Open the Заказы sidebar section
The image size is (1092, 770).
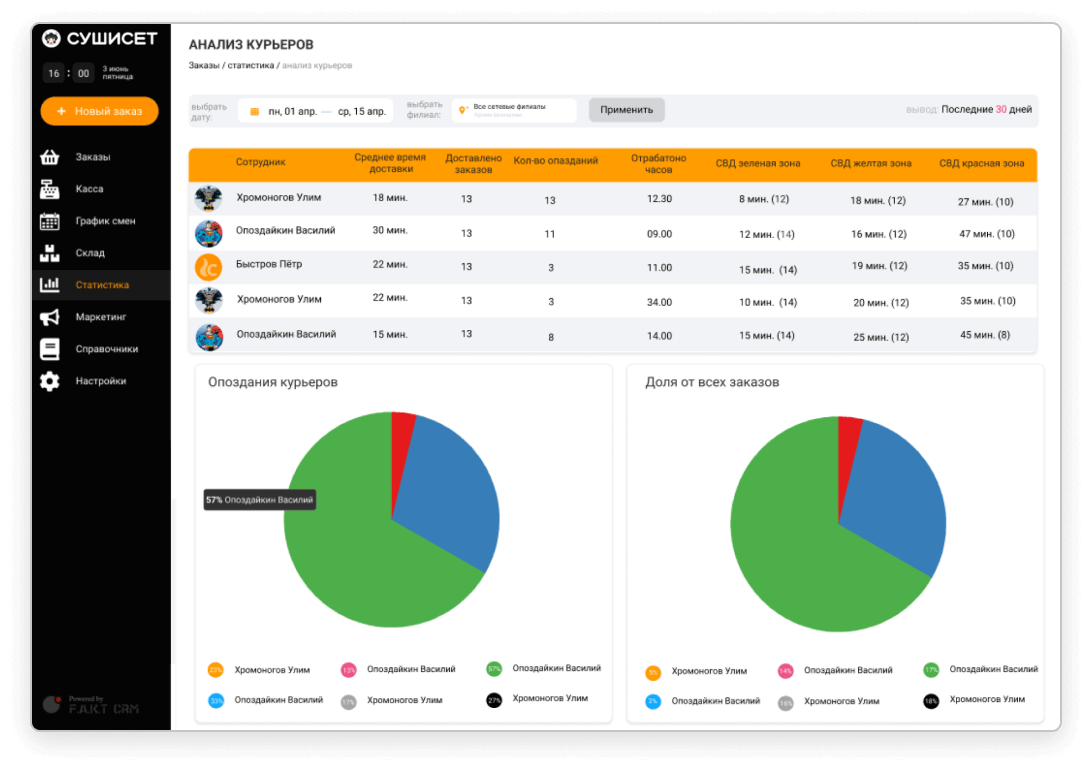(100, 157)
